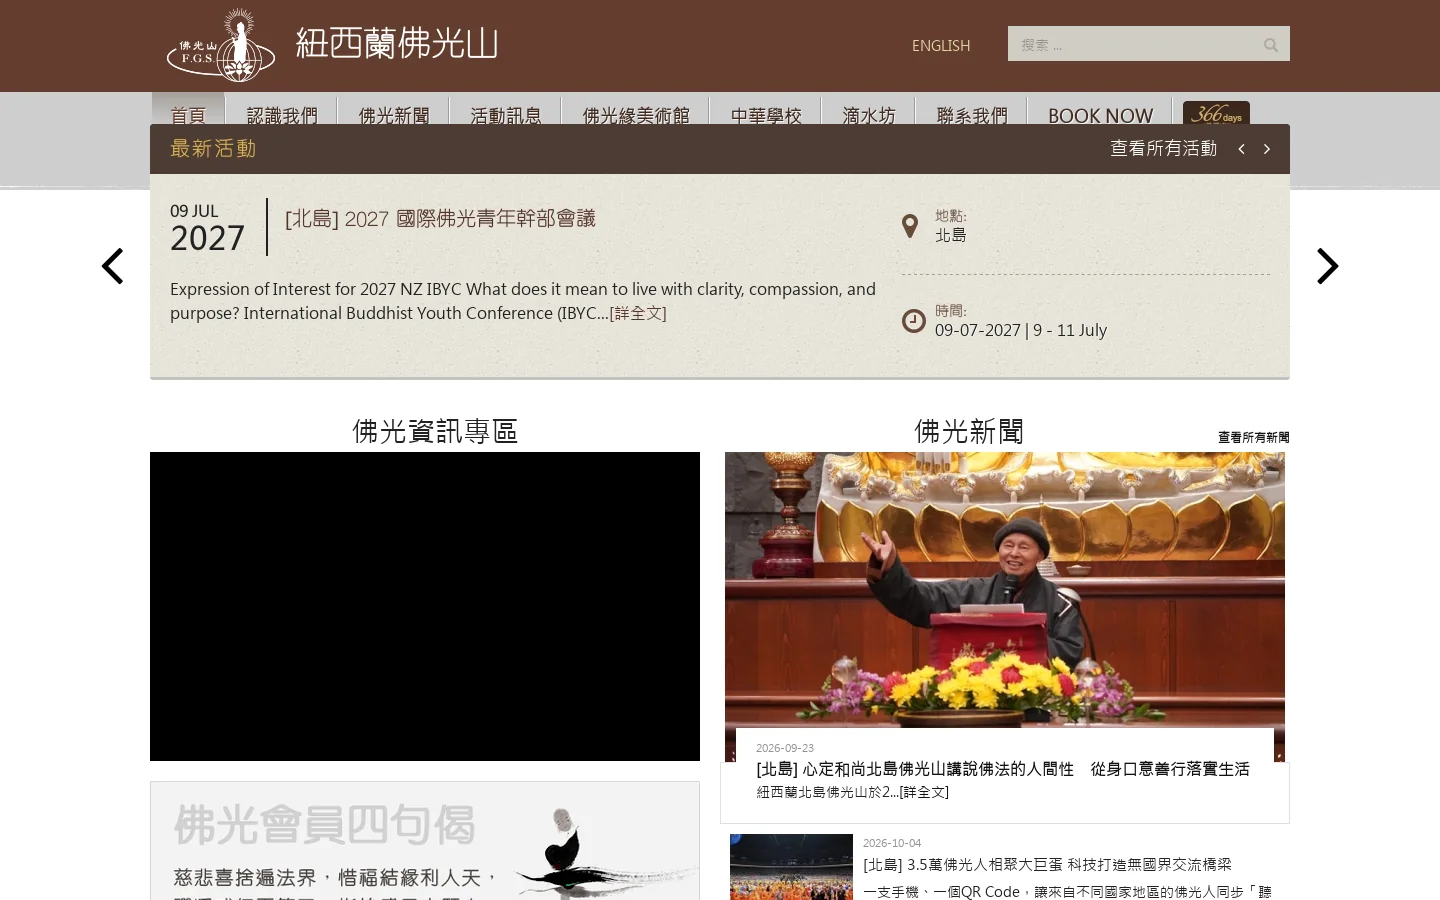Viewport: 1440px width, 900px height.
Task: Click 查看所有新聞 link
Action: point(1254,437)
